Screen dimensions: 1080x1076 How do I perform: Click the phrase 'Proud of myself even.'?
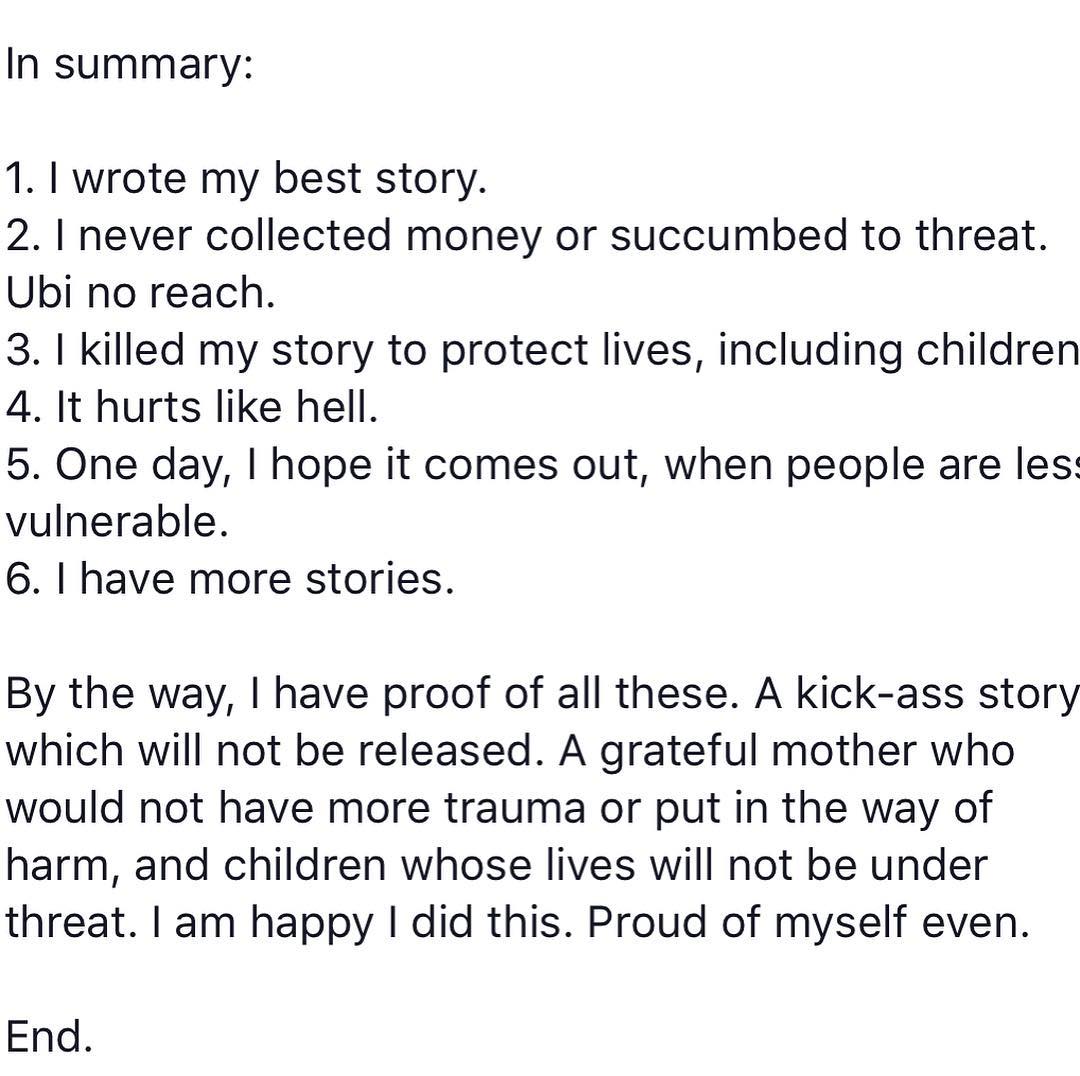click(809, 922)
